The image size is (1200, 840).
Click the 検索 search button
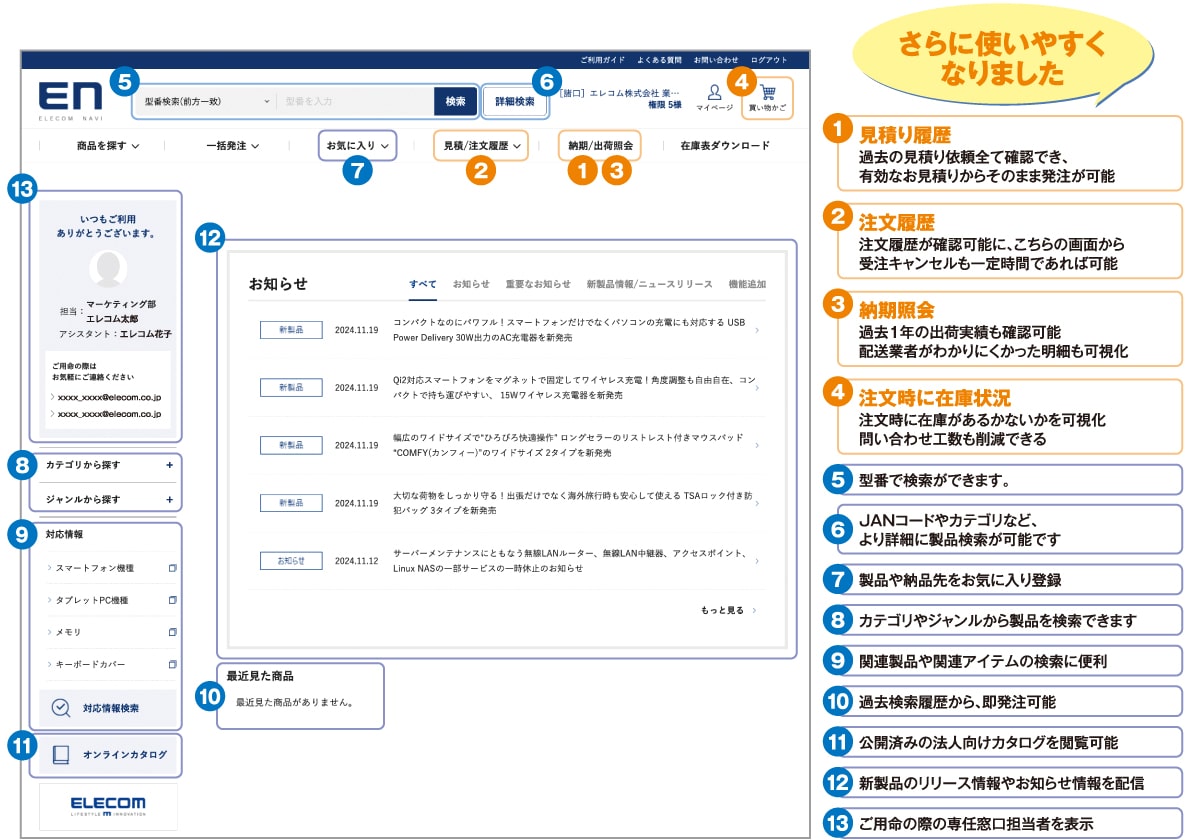455,101
